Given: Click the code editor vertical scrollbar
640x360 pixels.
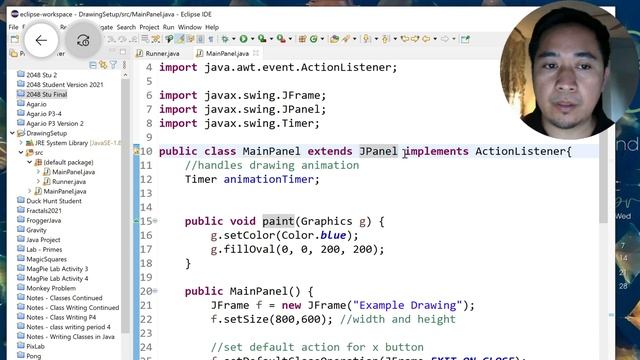Looking at the screenshot, I should coord(604,177).
